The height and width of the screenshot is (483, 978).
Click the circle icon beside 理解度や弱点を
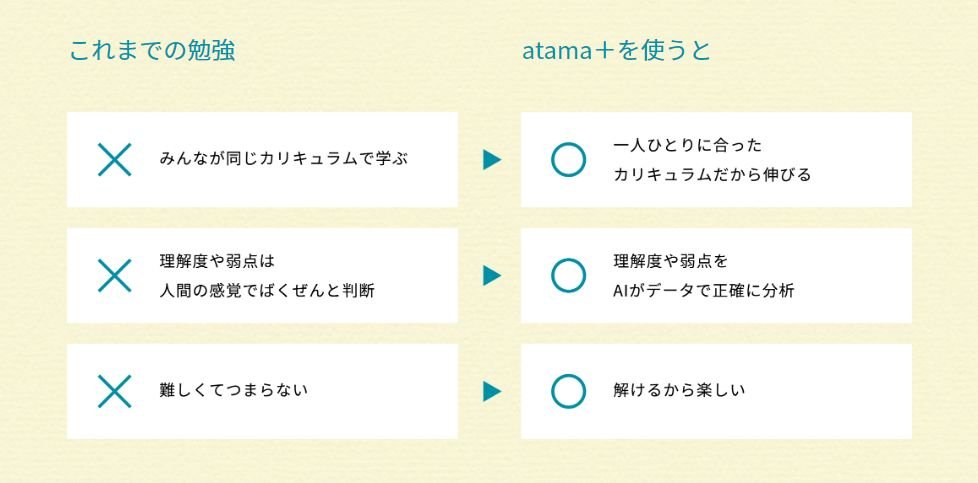point(568,275)
